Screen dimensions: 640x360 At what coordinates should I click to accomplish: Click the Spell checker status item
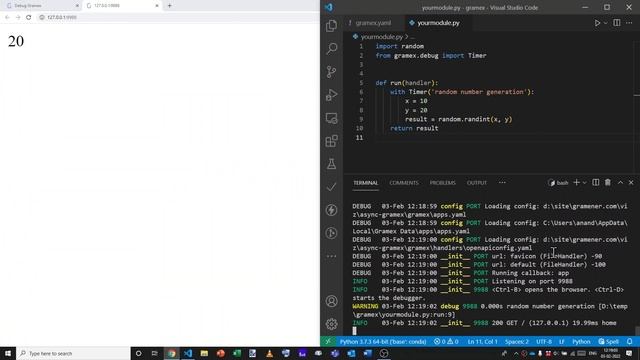pos(609,342)
